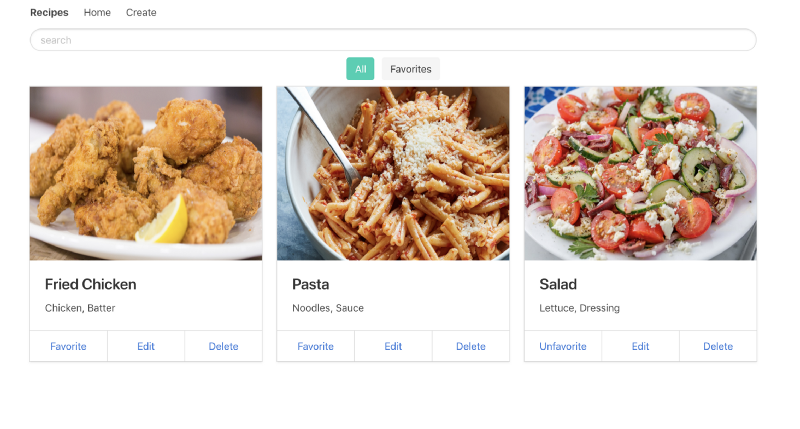Delete the Fried Chicken recipe
The height and width of the screenshot is (429, 800).
tap(223, 346)
